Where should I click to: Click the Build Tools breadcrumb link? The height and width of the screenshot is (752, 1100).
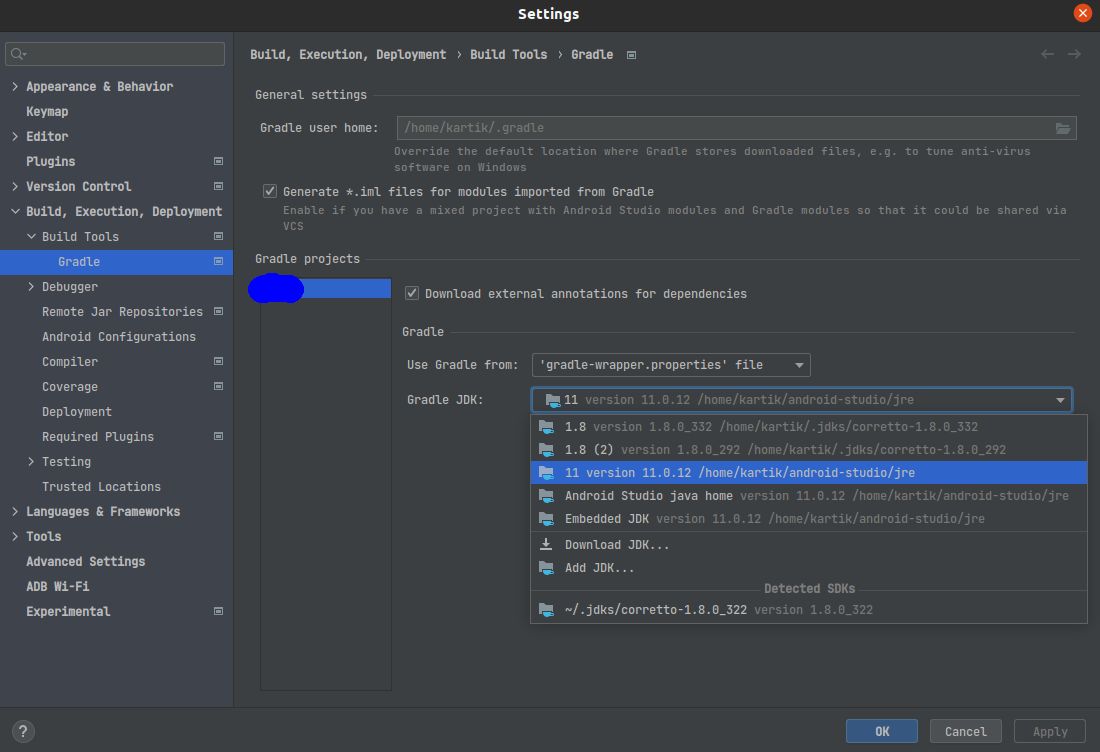[x=509, y=55]
